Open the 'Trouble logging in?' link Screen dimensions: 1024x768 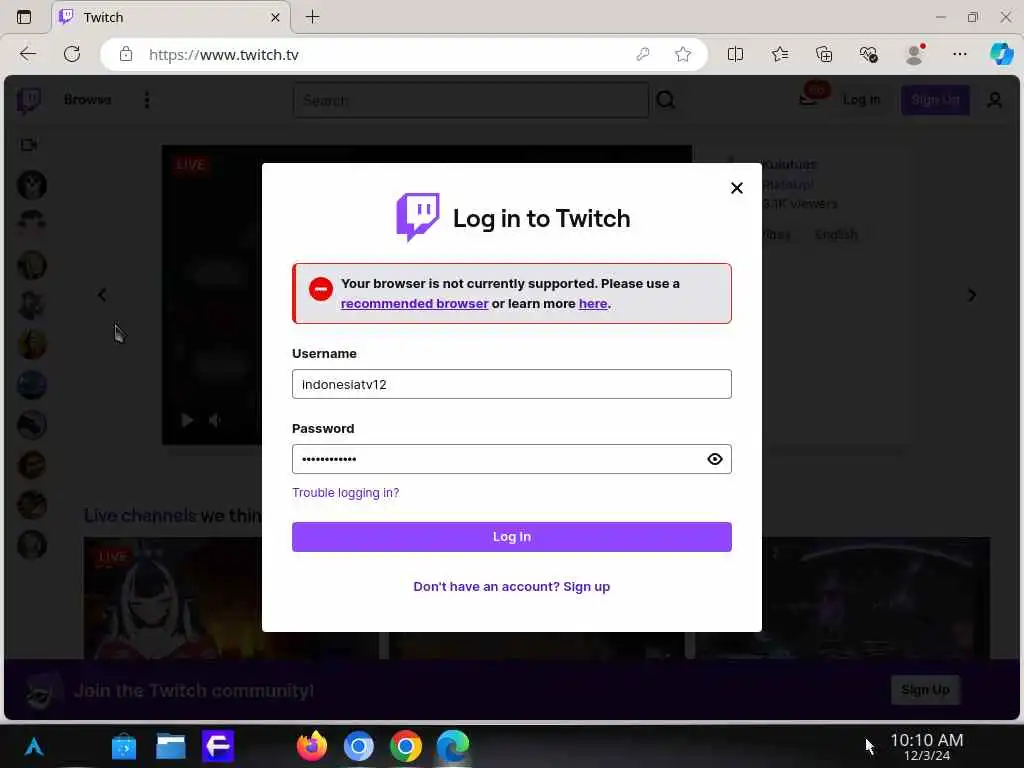[345, 492]
